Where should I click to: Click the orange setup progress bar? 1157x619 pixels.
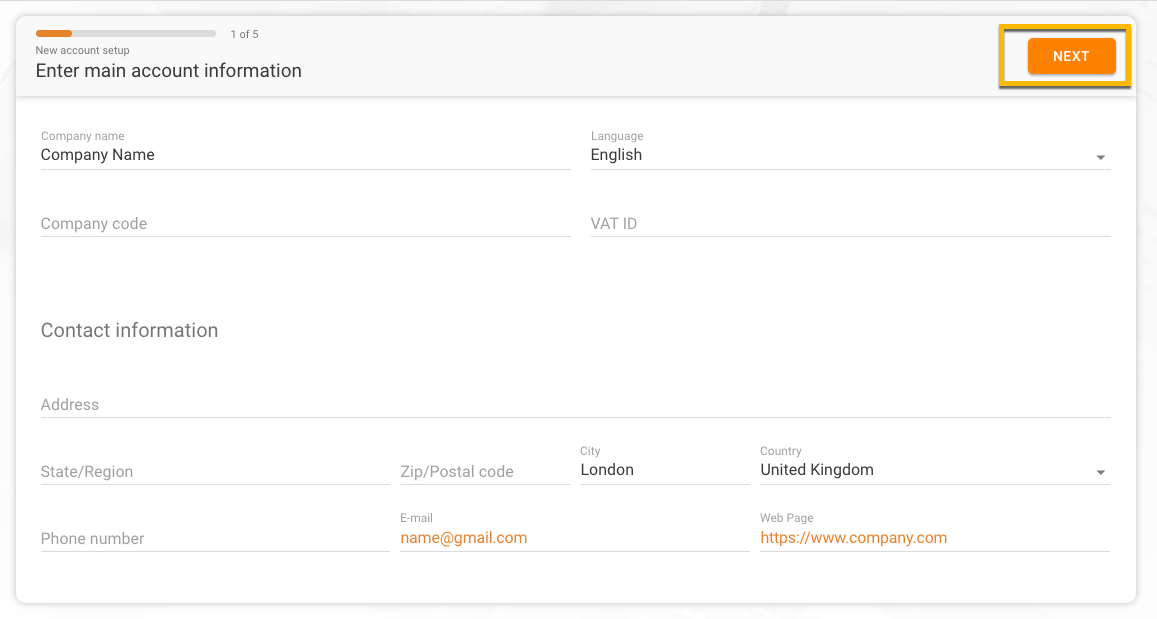125,34
